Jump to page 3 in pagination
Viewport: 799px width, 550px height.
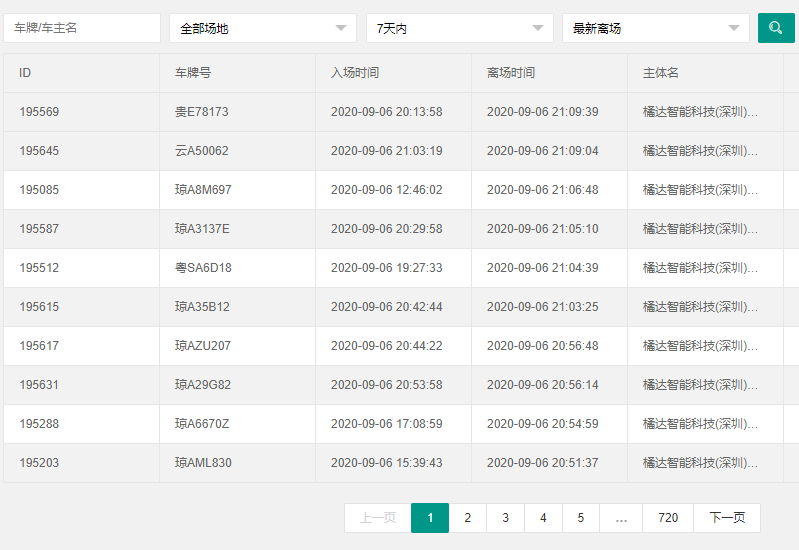(505, 518)
